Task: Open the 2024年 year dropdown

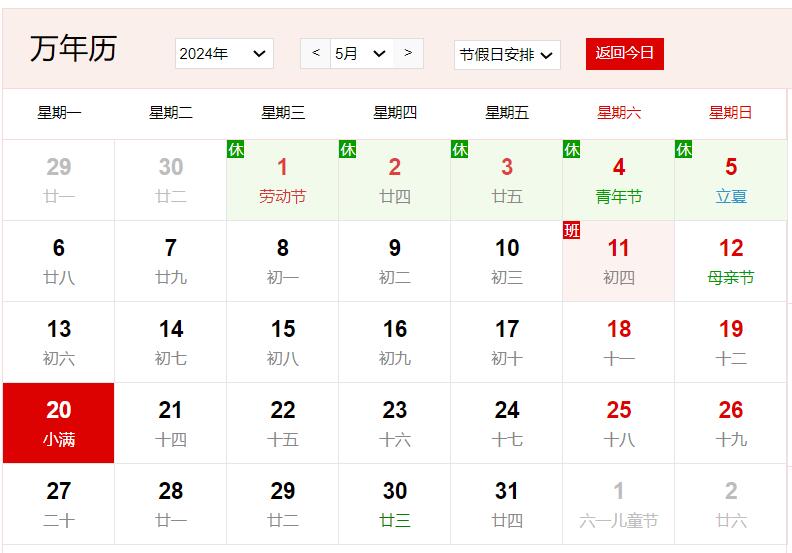Action: coord(224,54)
